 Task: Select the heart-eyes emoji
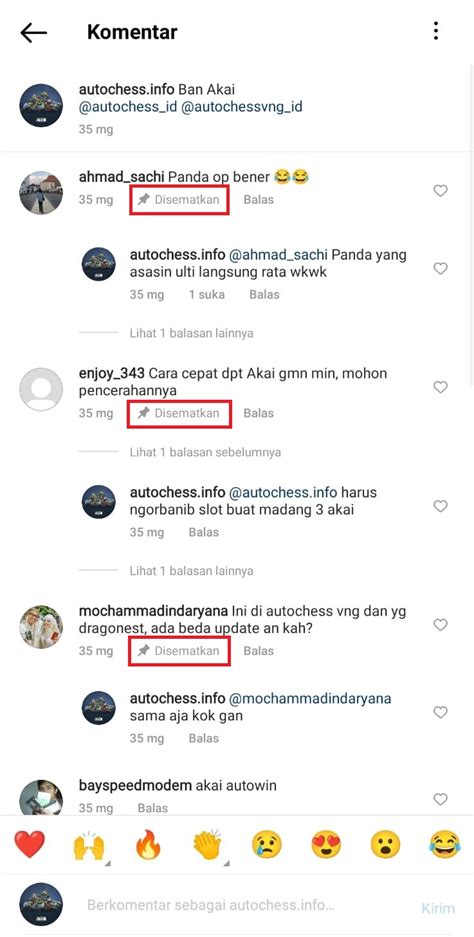click(326, 846)
